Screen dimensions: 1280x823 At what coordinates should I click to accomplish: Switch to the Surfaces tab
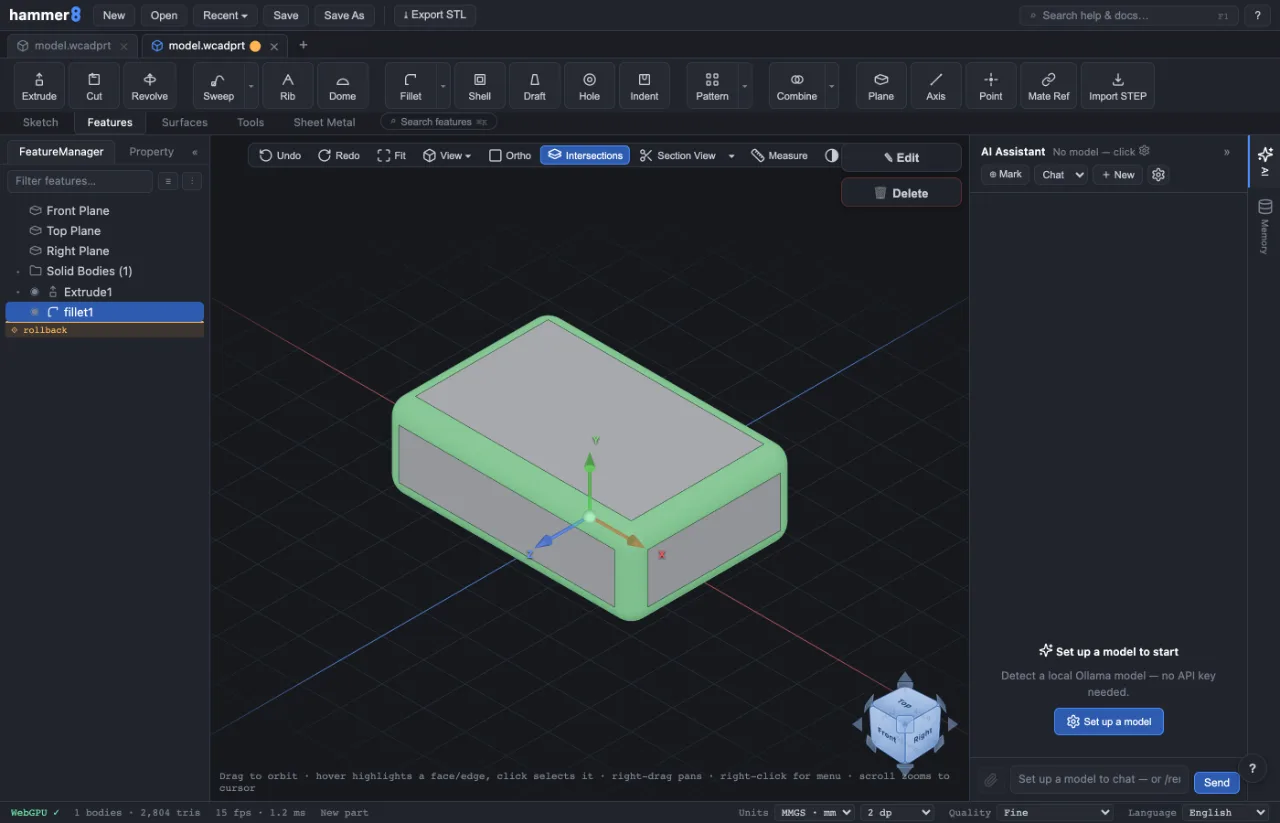(x=185, y=122)
